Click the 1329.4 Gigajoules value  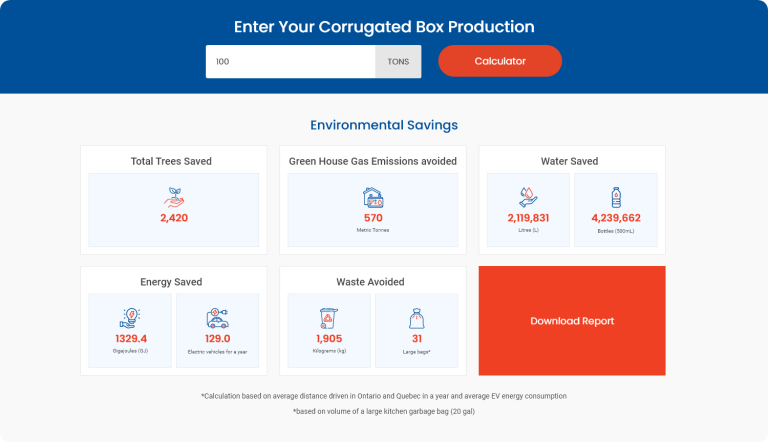[x=130, y=338]
